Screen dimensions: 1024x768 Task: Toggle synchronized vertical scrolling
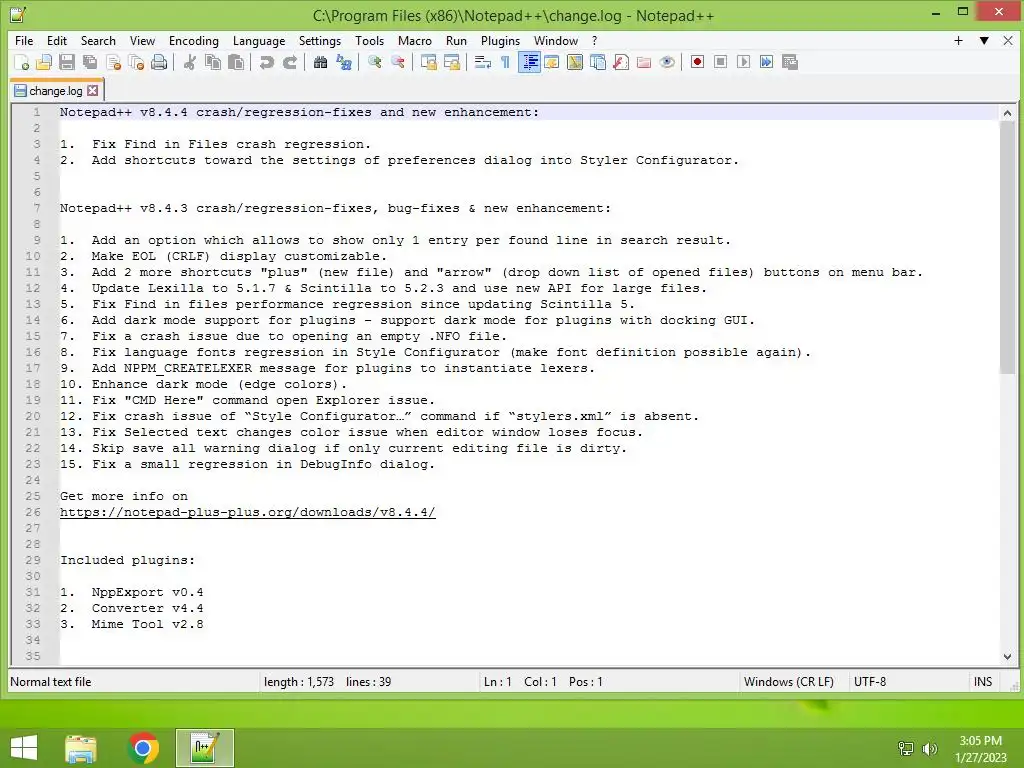coord(428,62)
